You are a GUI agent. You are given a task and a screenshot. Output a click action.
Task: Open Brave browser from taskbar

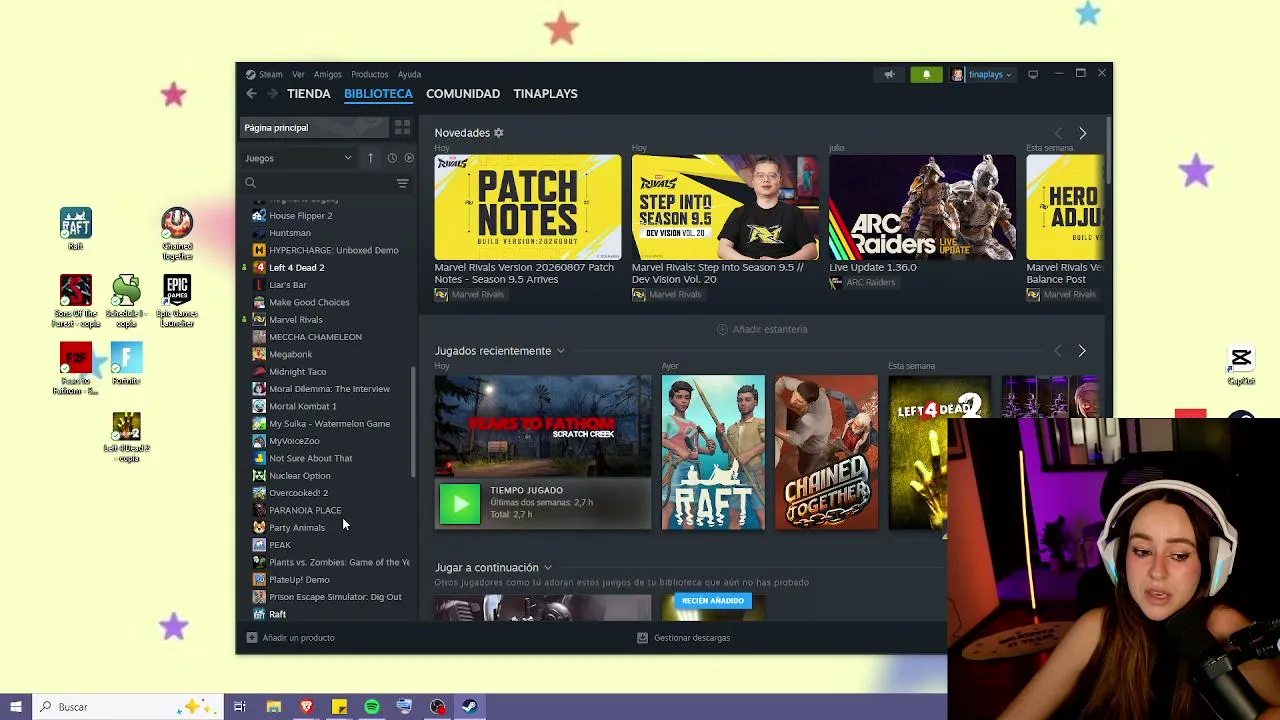pos(306,707)
